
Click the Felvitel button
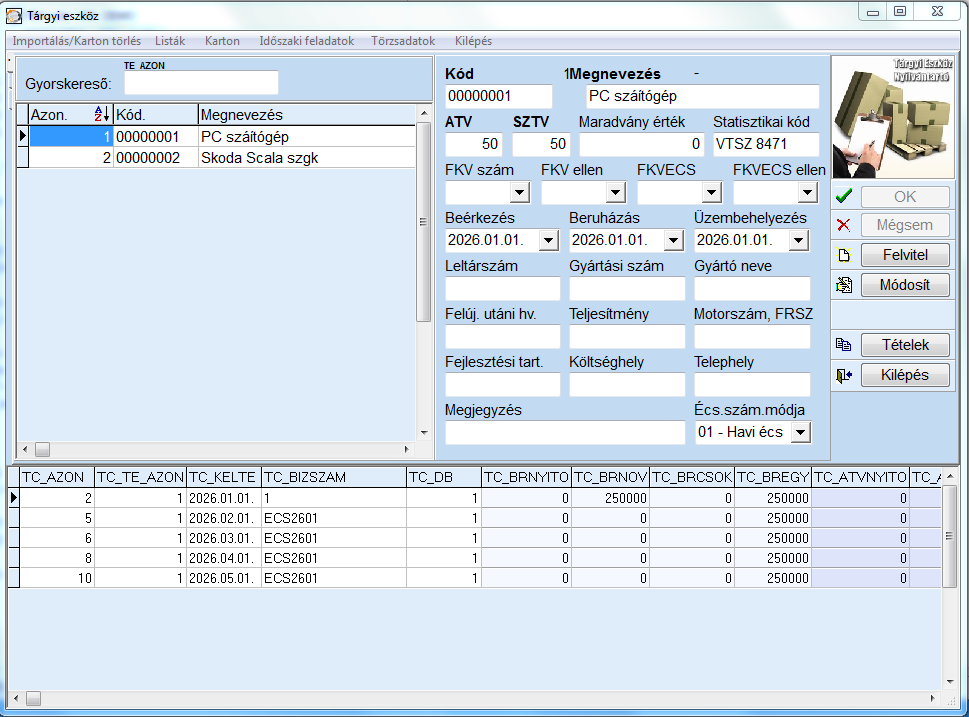[905, 255]
